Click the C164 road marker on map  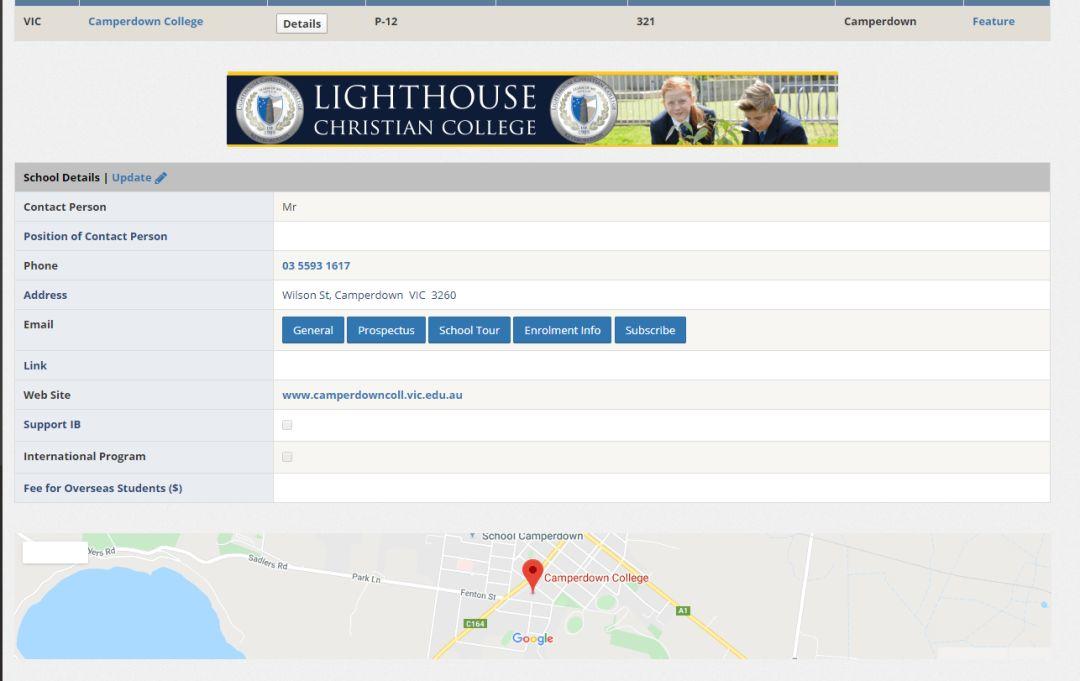pos(475,624)
